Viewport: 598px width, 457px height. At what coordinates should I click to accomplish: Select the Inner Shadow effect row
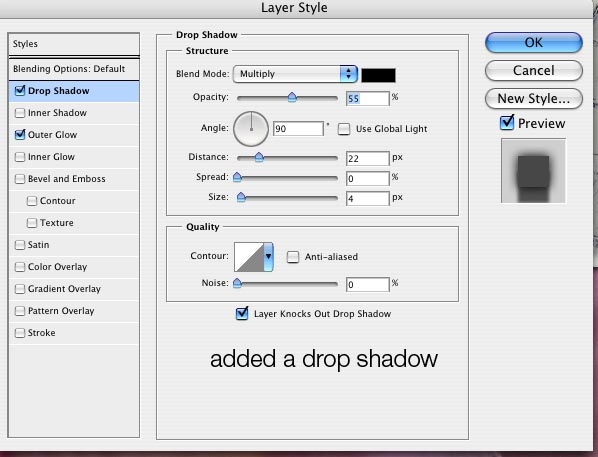(74, 113)
